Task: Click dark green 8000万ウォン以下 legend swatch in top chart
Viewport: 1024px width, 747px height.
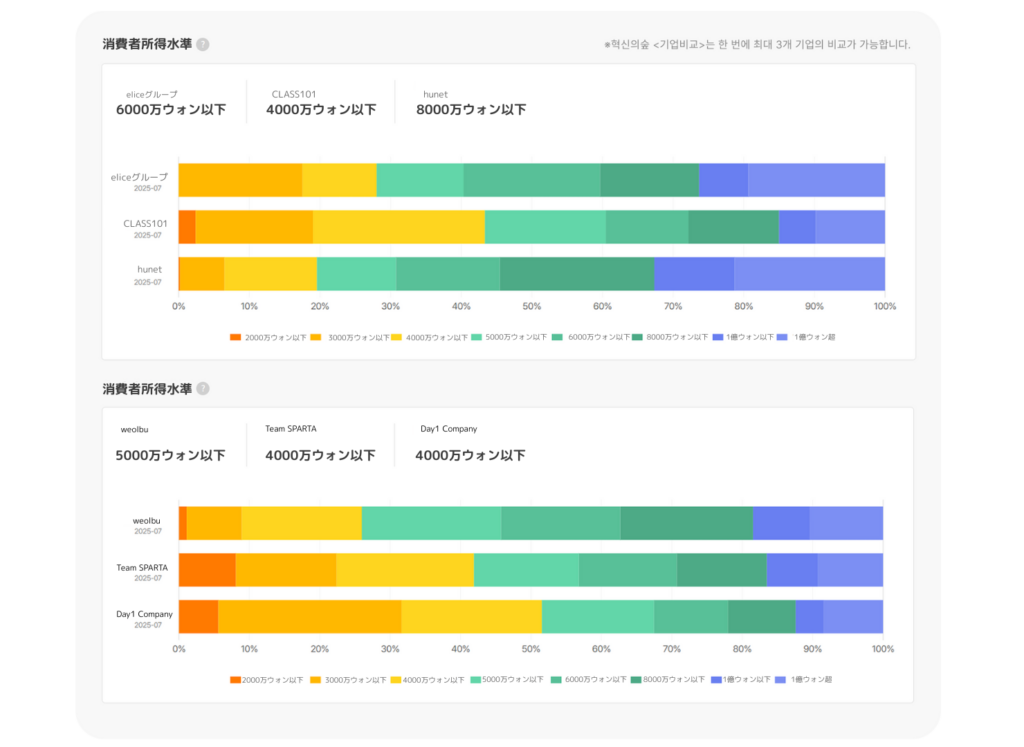Action: click(x=637, y=337)
